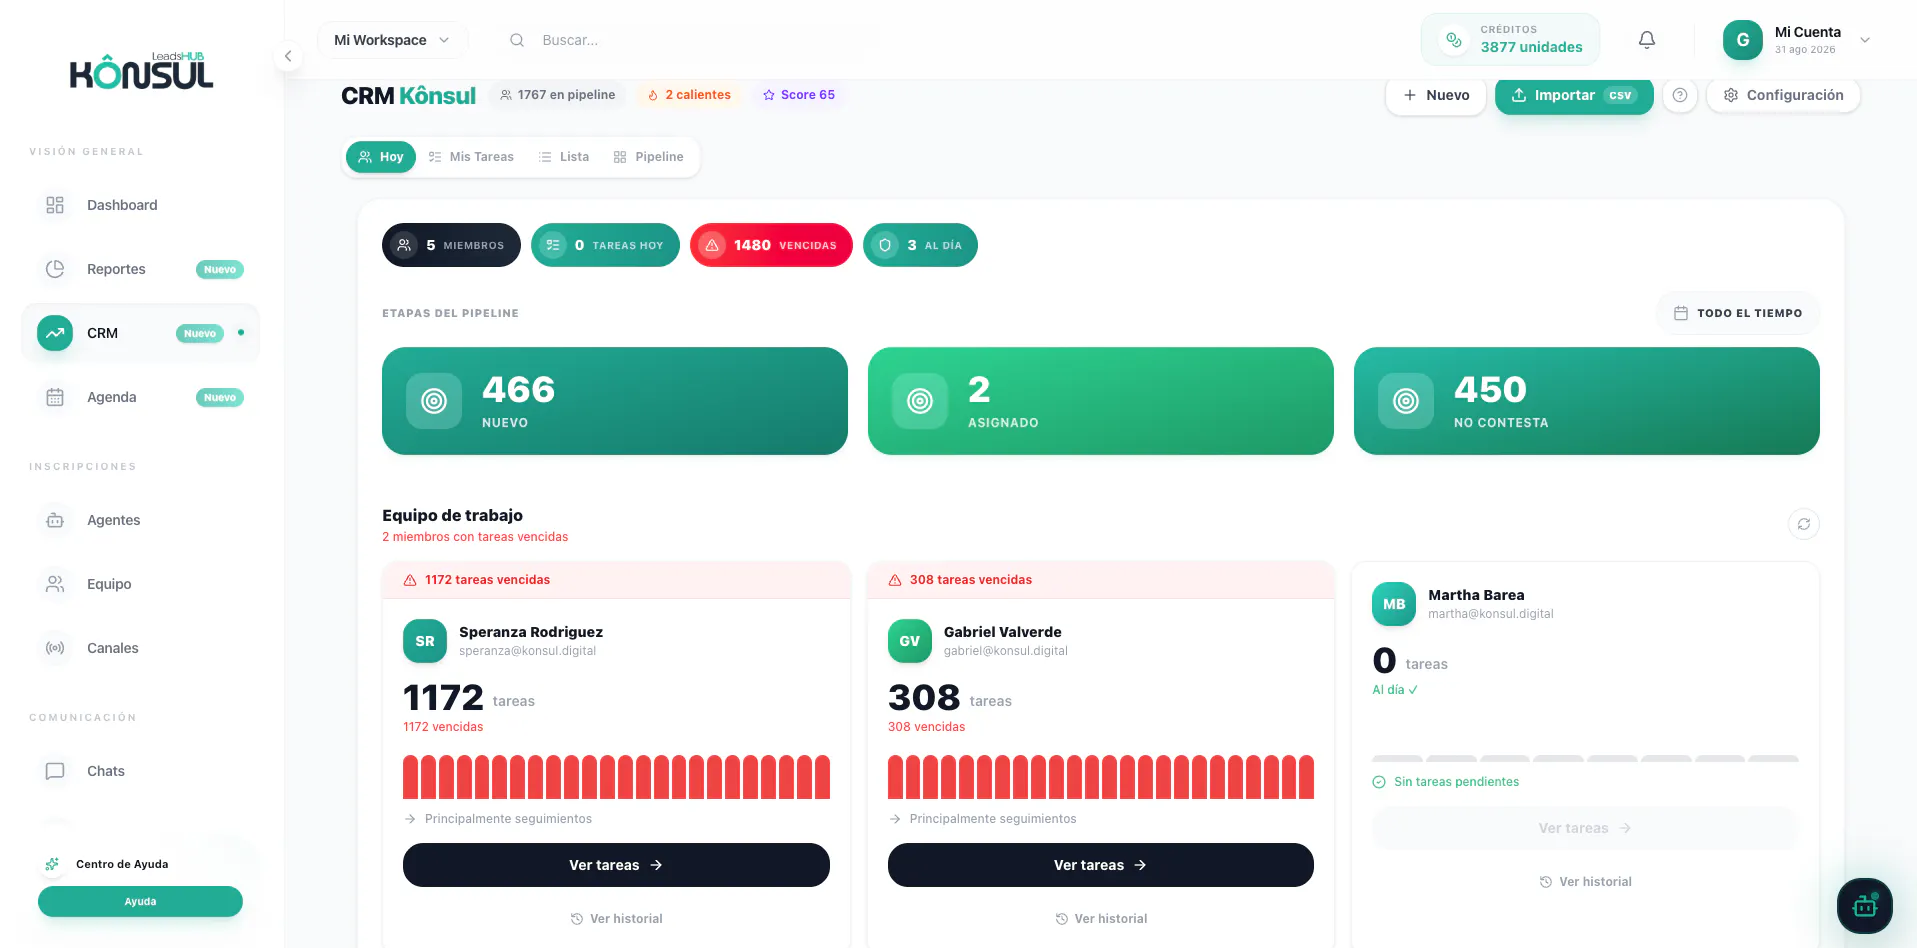Click the 1767 en pipeline badge
This screenshot has height=948, width=1917.
coord(558,95)
